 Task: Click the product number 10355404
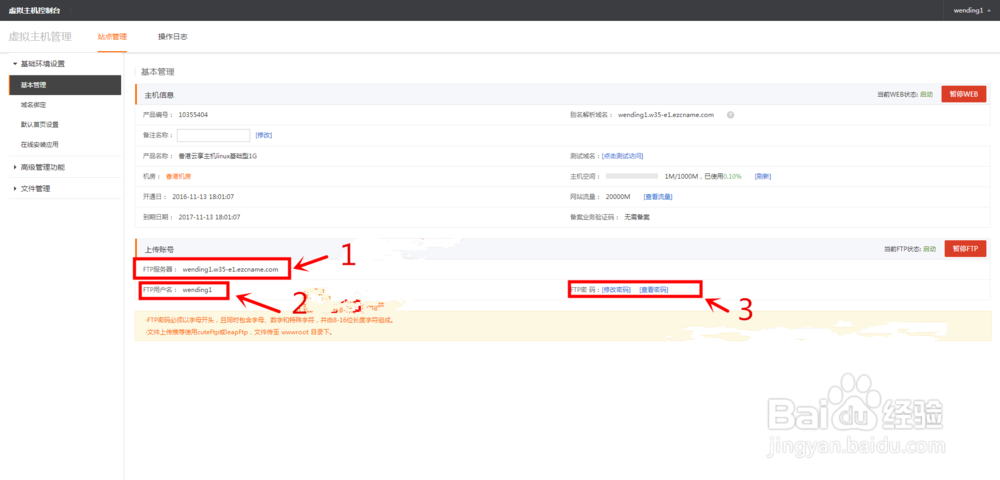point(193,115)
